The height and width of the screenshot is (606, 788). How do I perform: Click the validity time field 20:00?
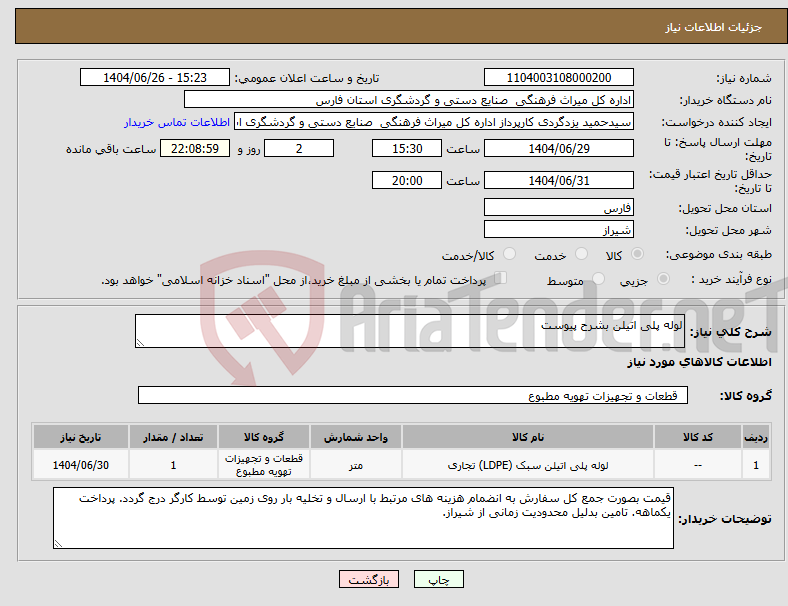(407, 180)
